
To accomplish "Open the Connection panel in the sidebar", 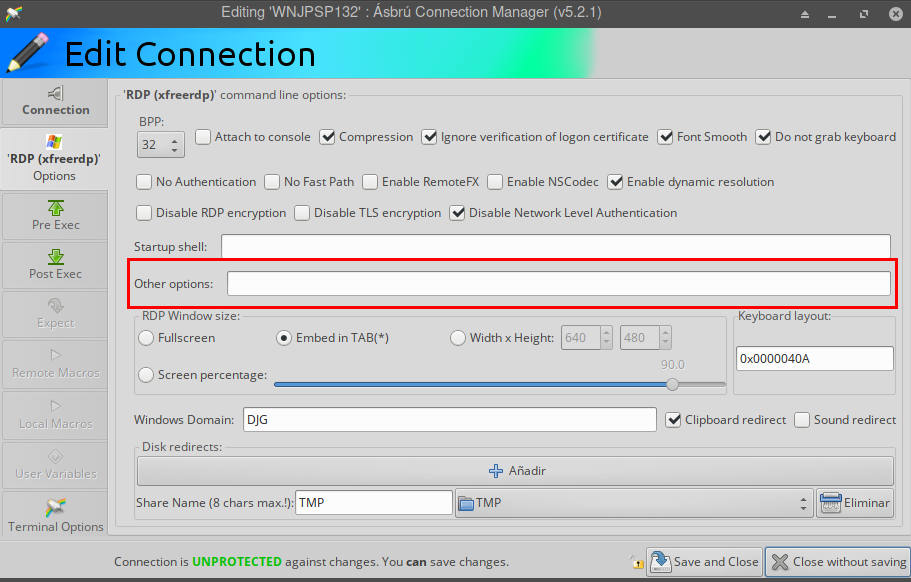I will 54,101.
